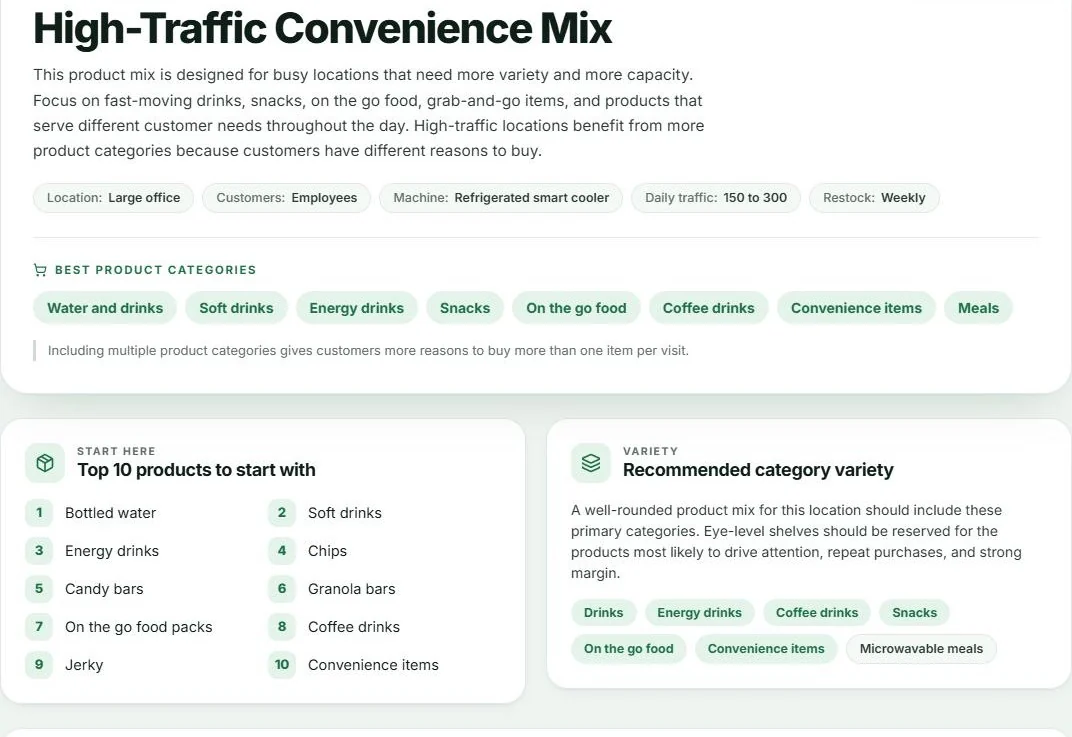Select the Soft drinks category tag
This screenshot has width=1072, height=737.
pyautogui.click(x=237, y=308)
